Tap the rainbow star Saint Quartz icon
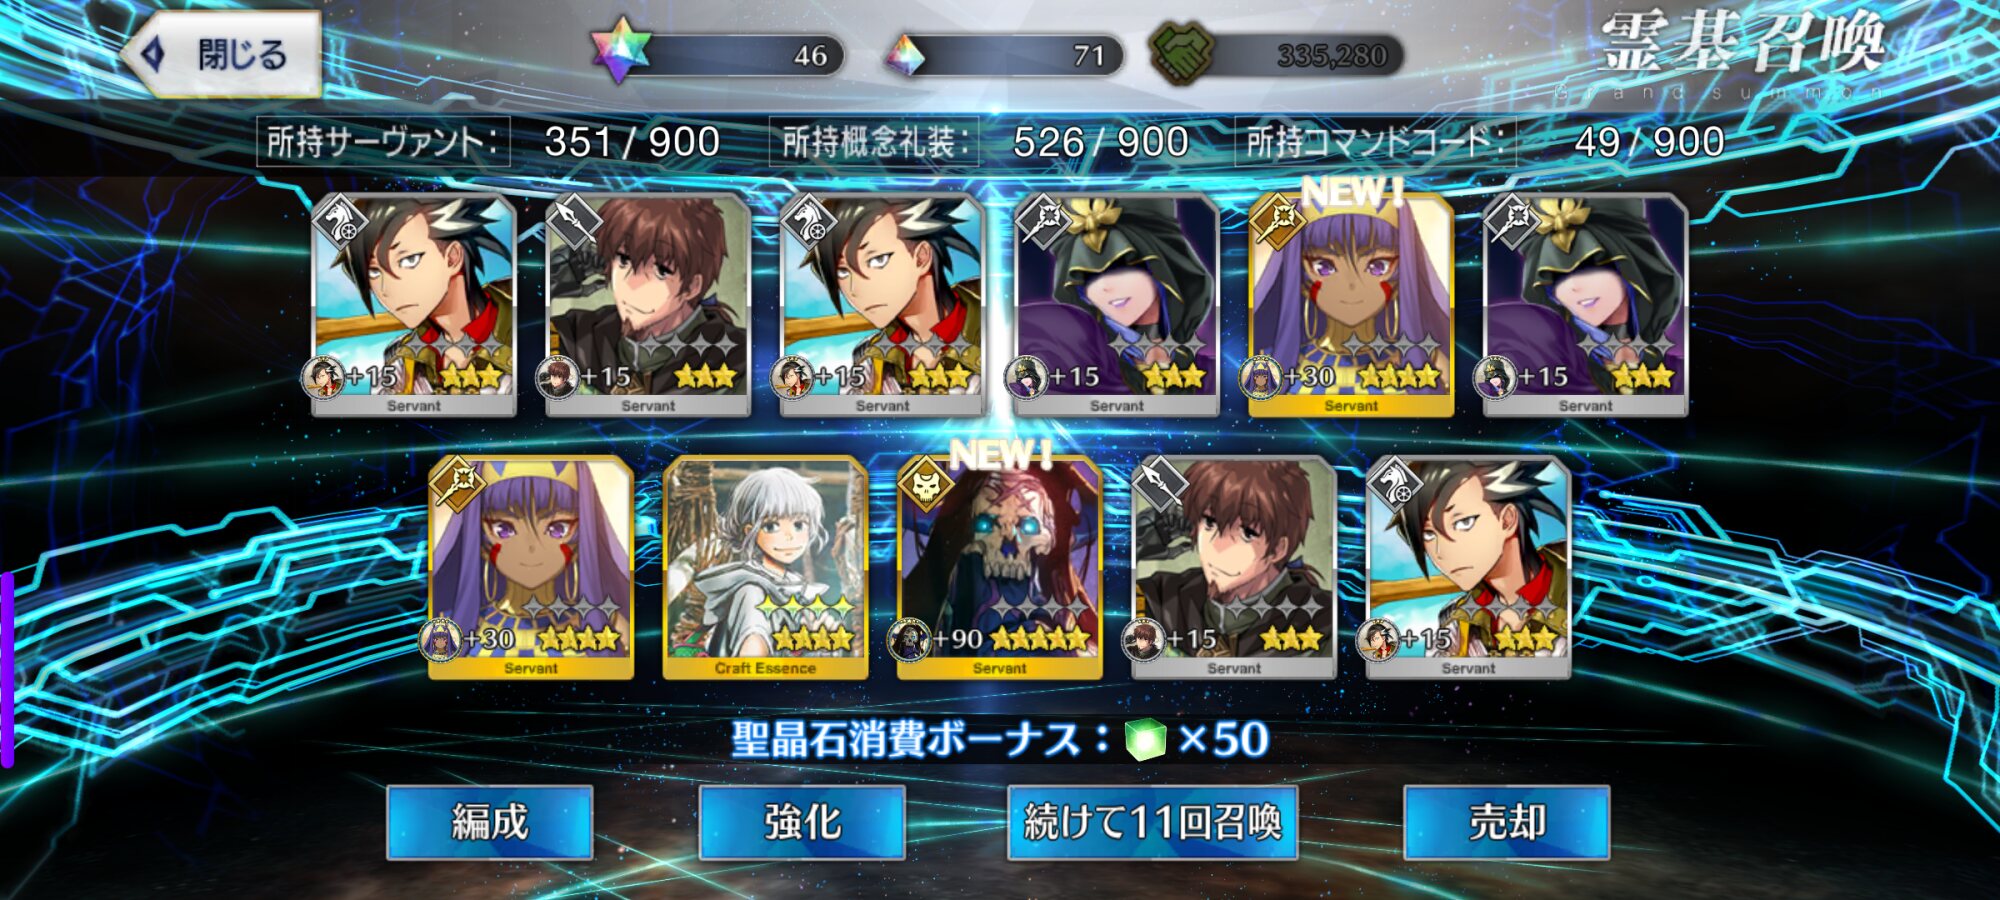 tap(621, 50)
